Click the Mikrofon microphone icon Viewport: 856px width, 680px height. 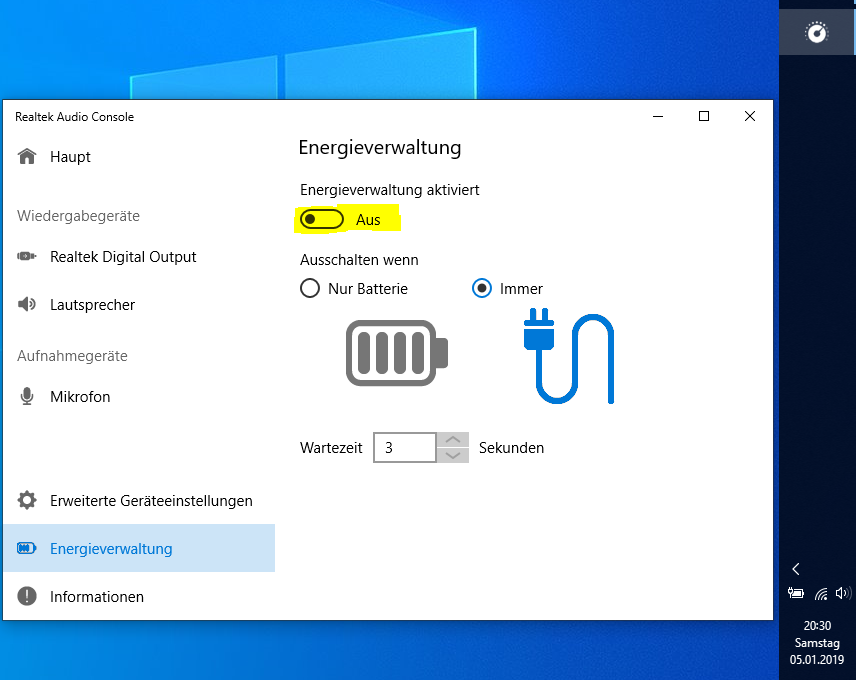[27, 396]
